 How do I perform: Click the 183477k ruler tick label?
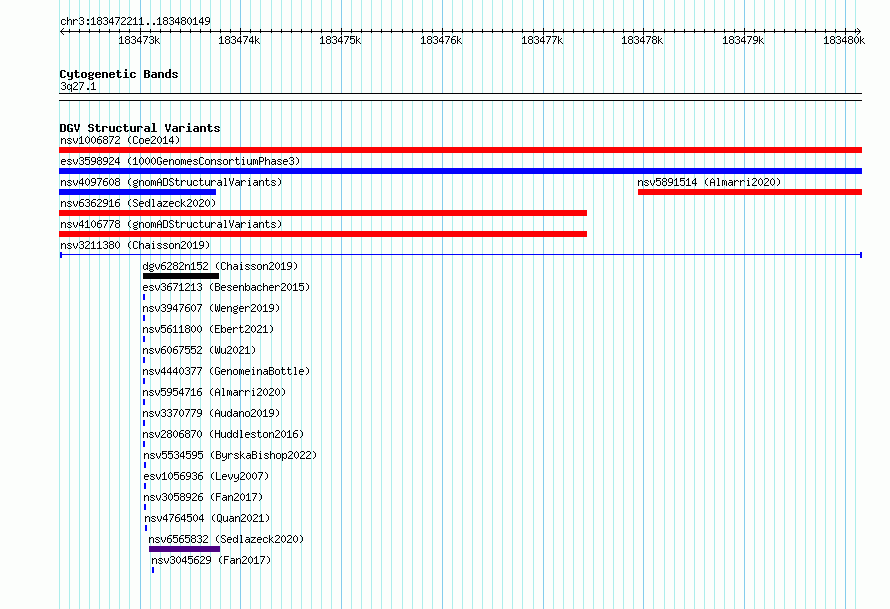tap(542, 40)
